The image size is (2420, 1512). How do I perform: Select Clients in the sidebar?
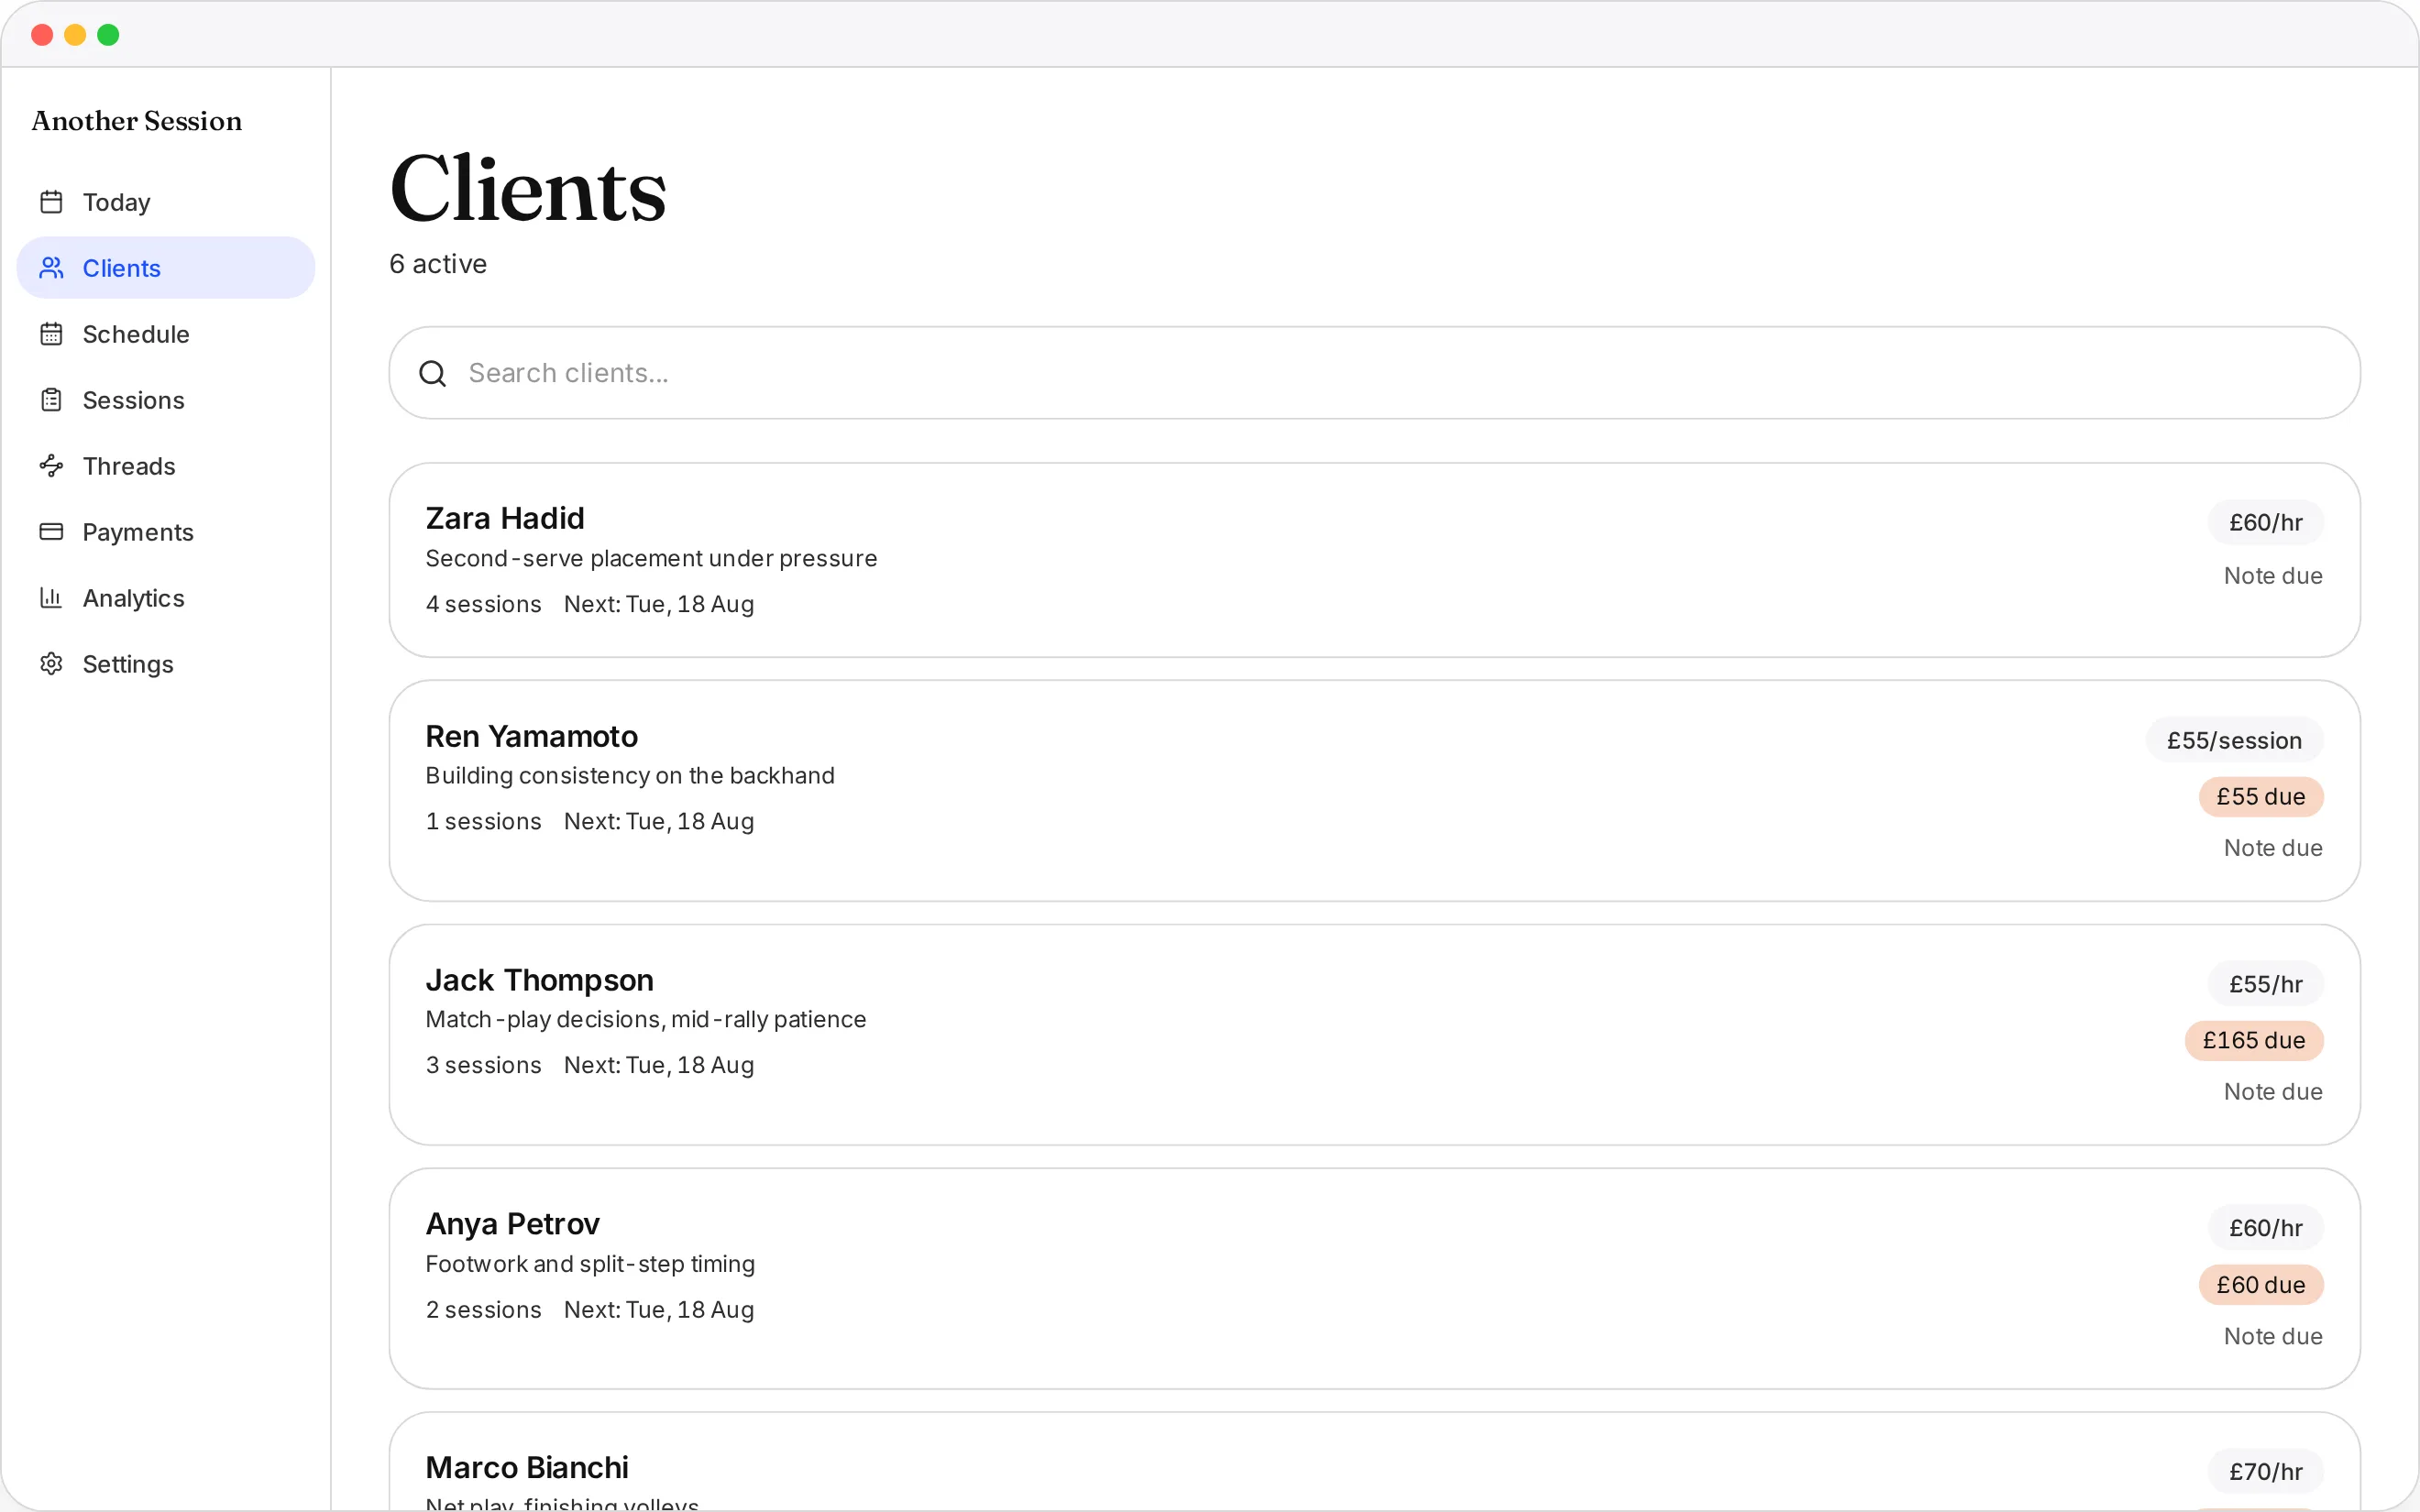[166, 268]
